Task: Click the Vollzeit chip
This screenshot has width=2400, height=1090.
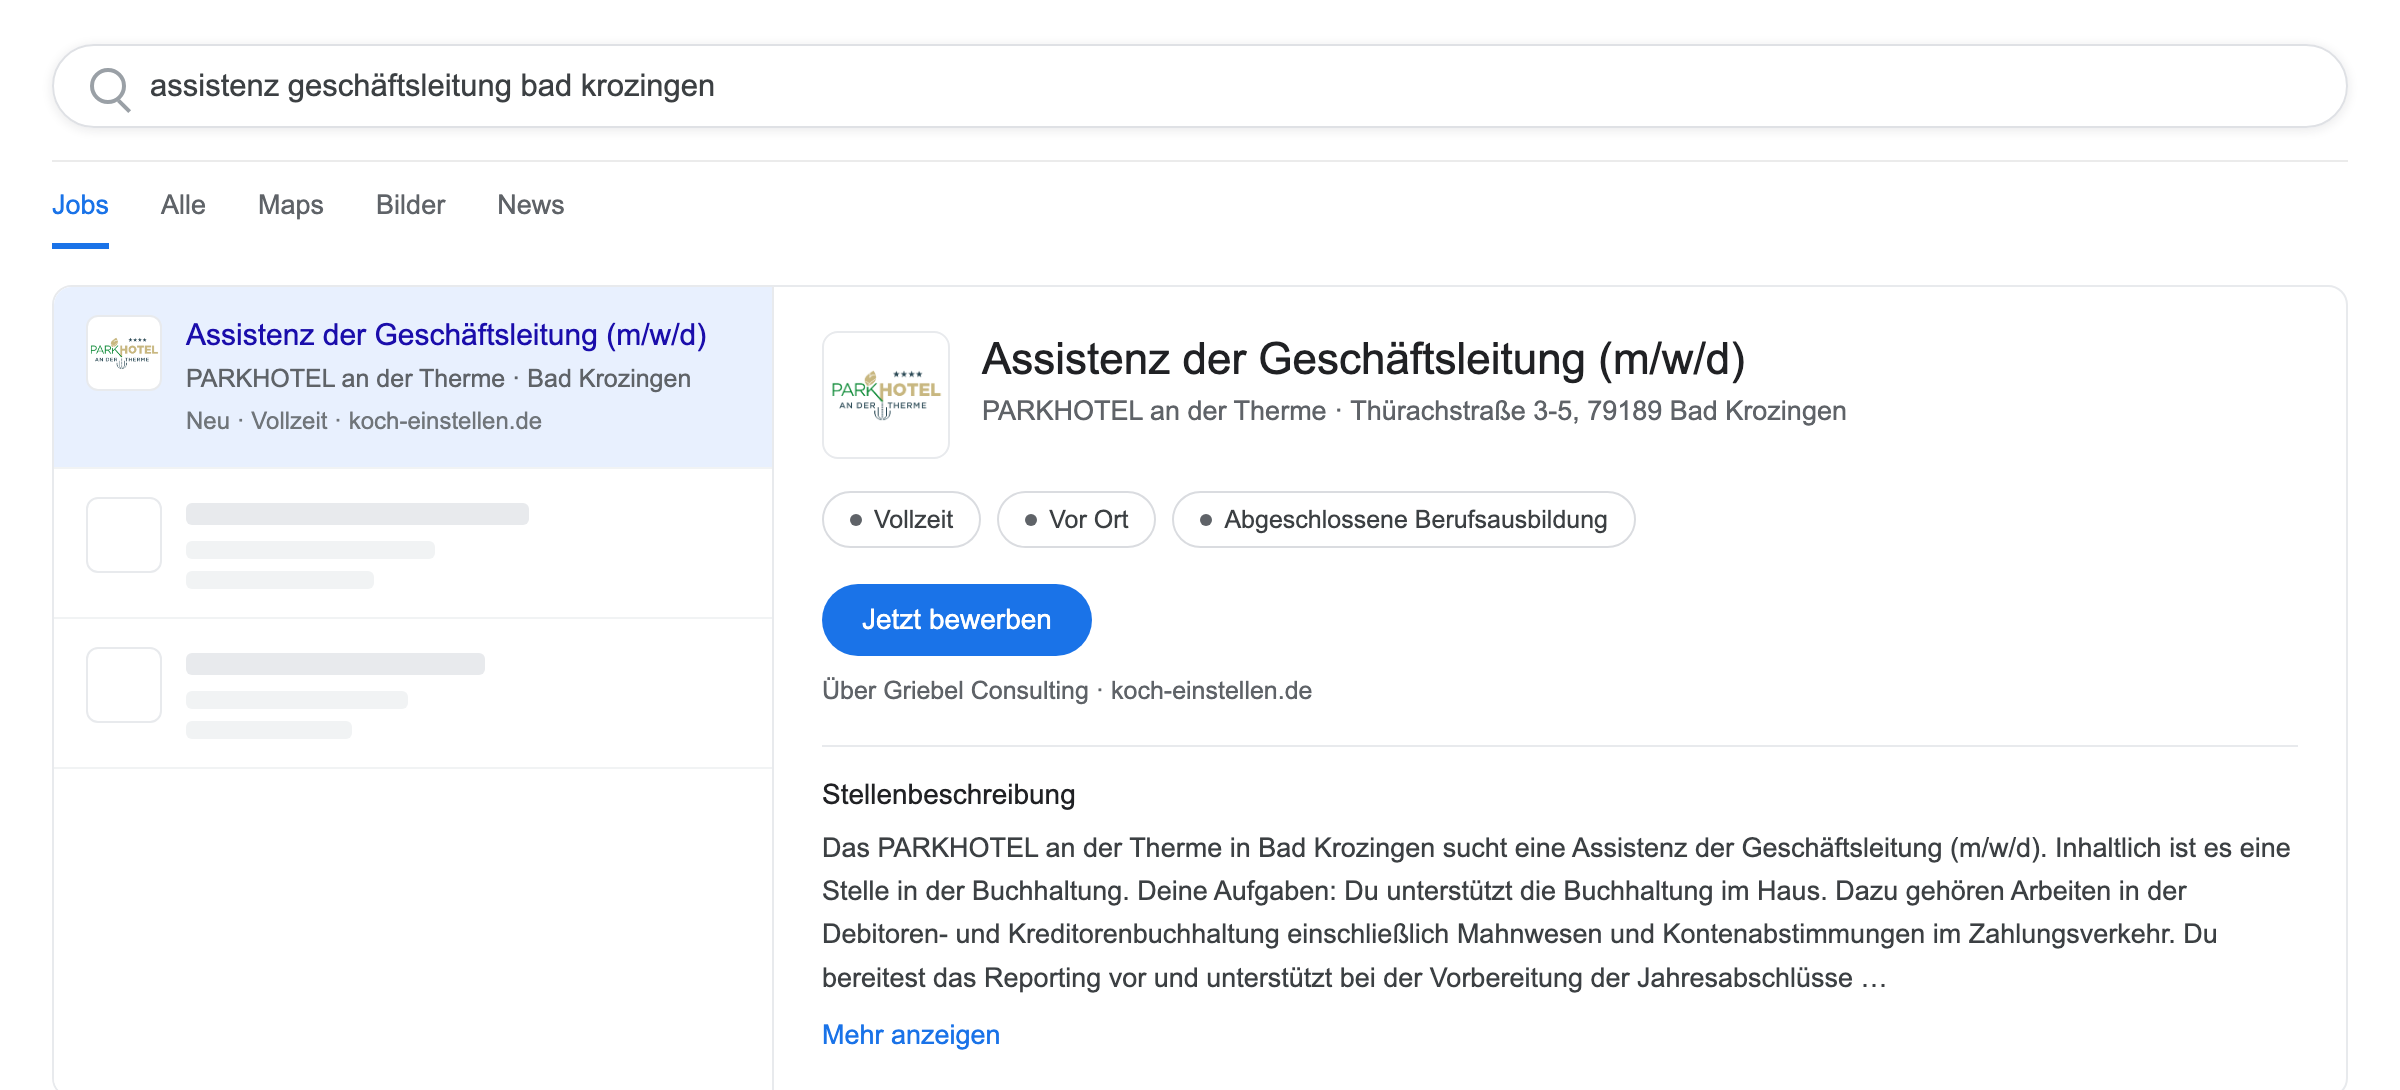Action: [901, 520]
